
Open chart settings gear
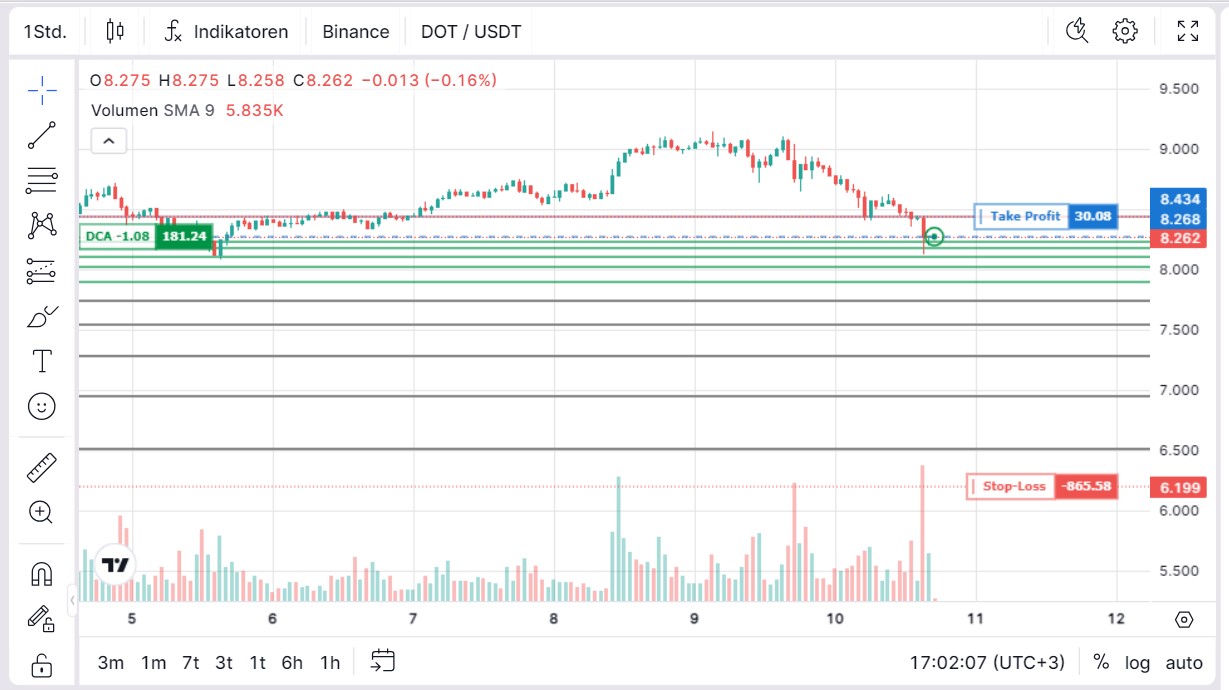coord(1125,31)
